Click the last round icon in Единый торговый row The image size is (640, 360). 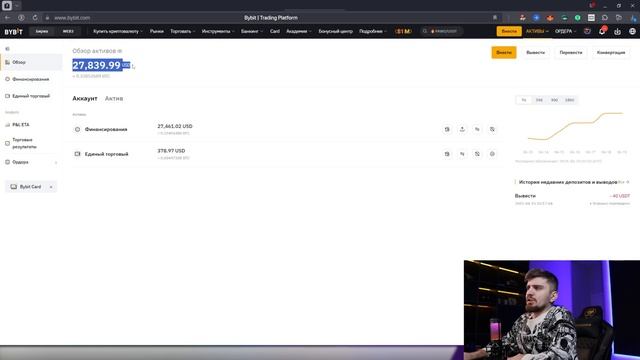pos(492,154)
